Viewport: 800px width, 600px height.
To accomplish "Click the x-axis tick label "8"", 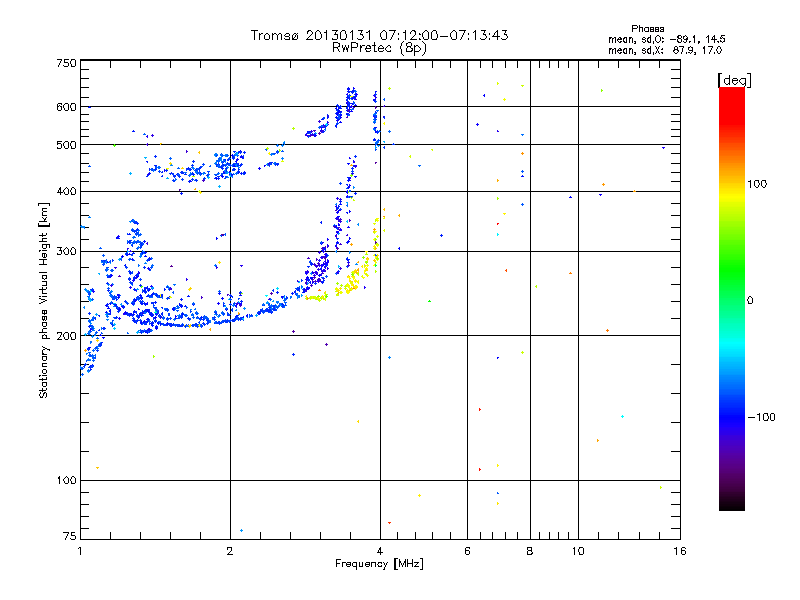I will pos(530,551).
